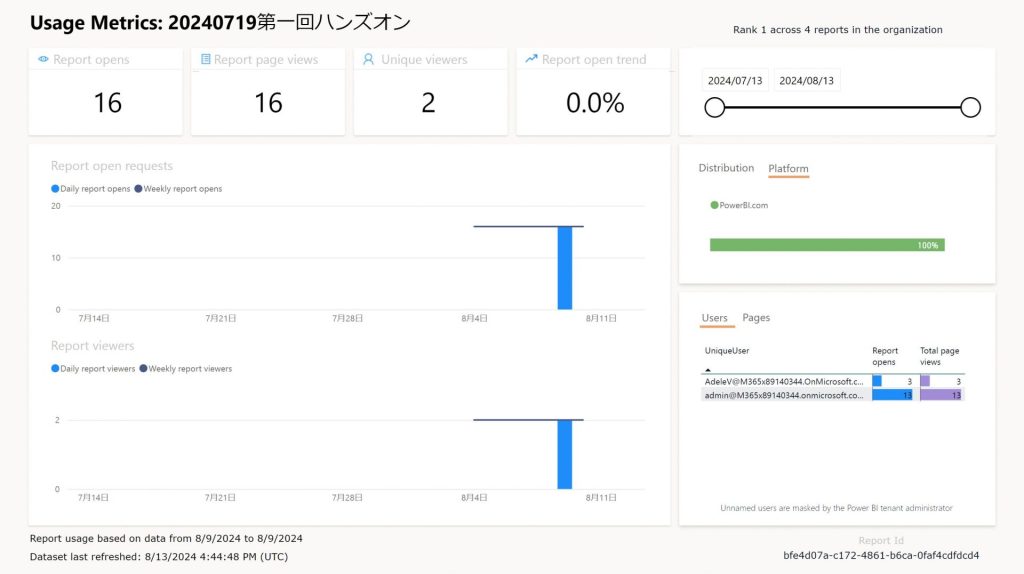The height and width of the screenshot is (574, 1024).
Task: Click the trend arrow icon on Report open trend
Action: point(531,60)
